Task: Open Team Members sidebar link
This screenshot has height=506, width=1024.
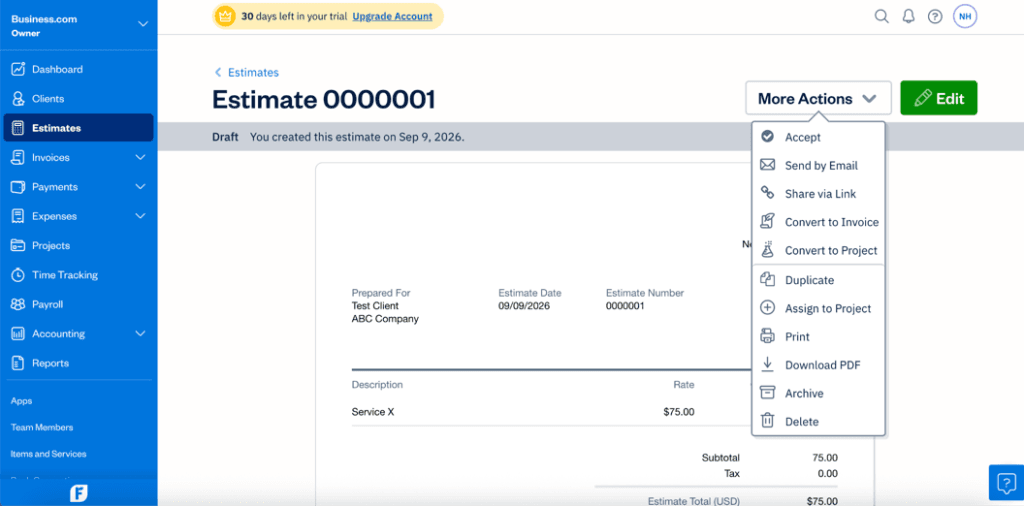Action: pyautogui.click(x=42, y=427)
